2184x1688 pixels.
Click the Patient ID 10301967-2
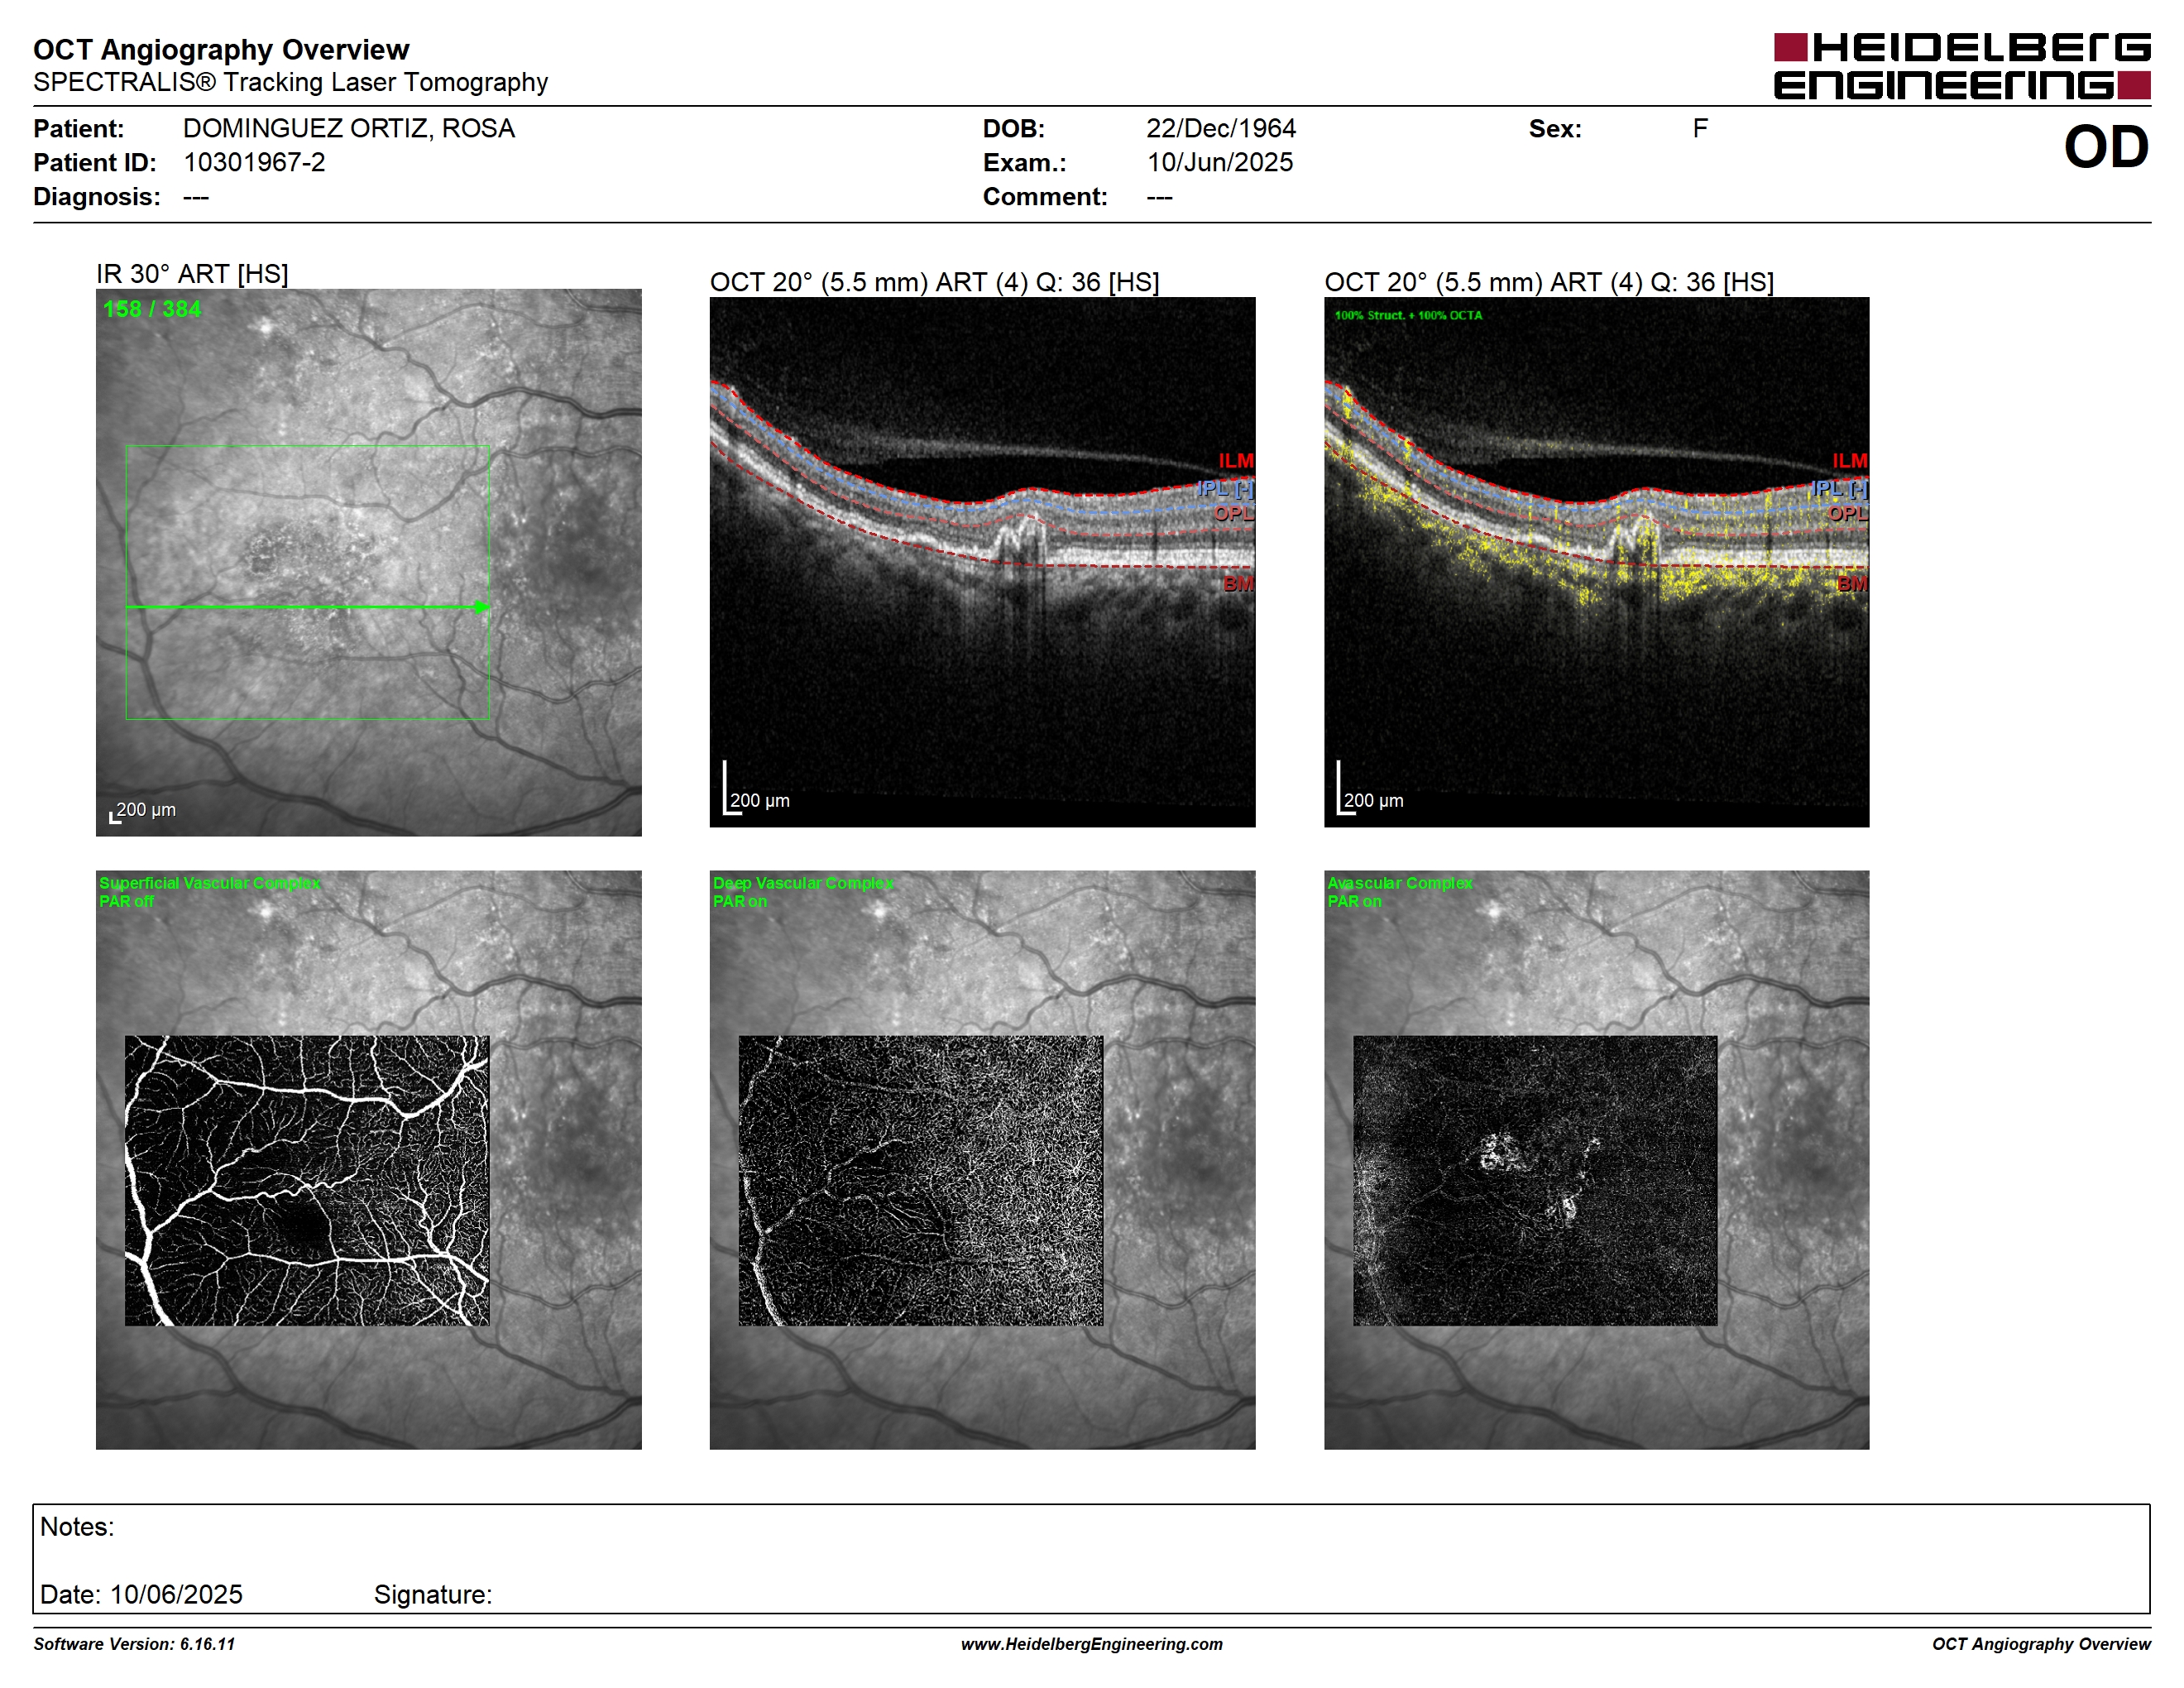[254, 162]
